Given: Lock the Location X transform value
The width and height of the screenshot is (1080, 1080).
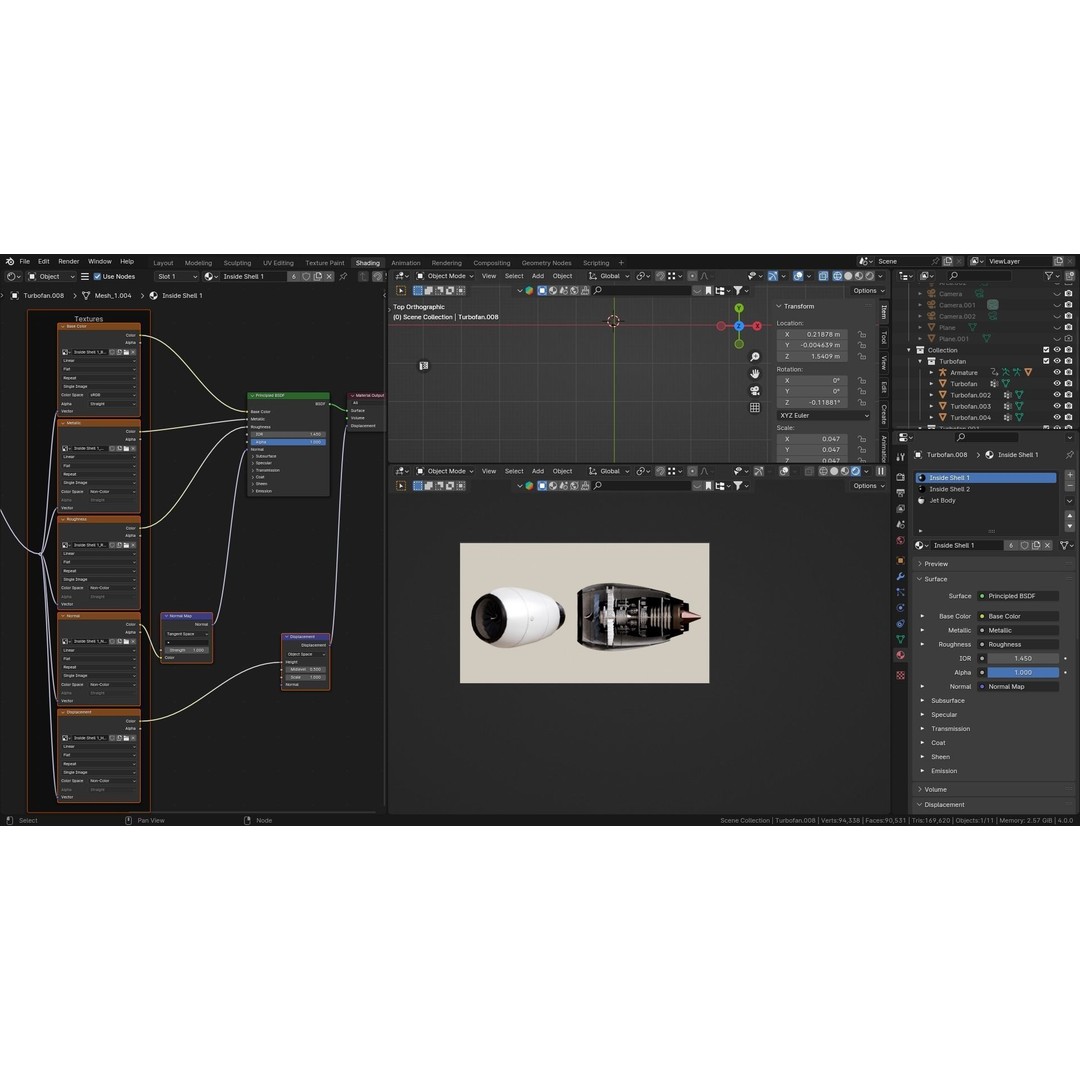Looking at the screenshot, I should pyautogui.click(x=861, y=334).
